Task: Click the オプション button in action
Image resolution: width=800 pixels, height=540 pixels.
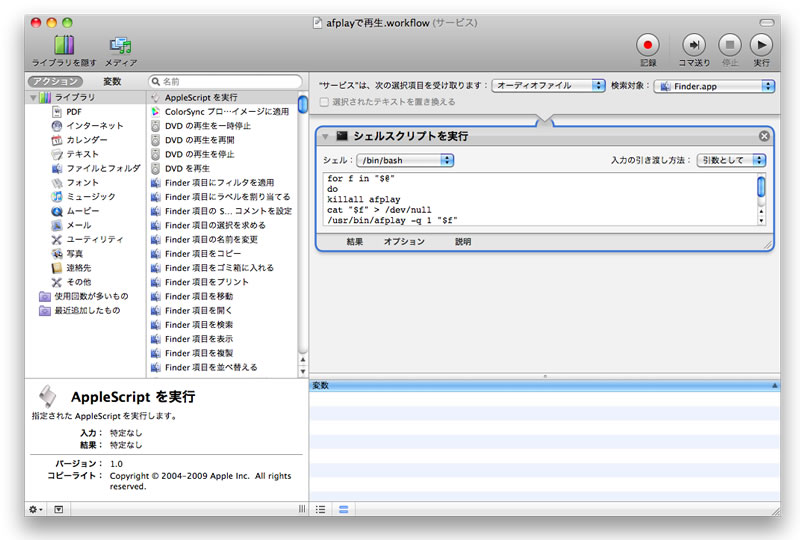Action: 404,242
